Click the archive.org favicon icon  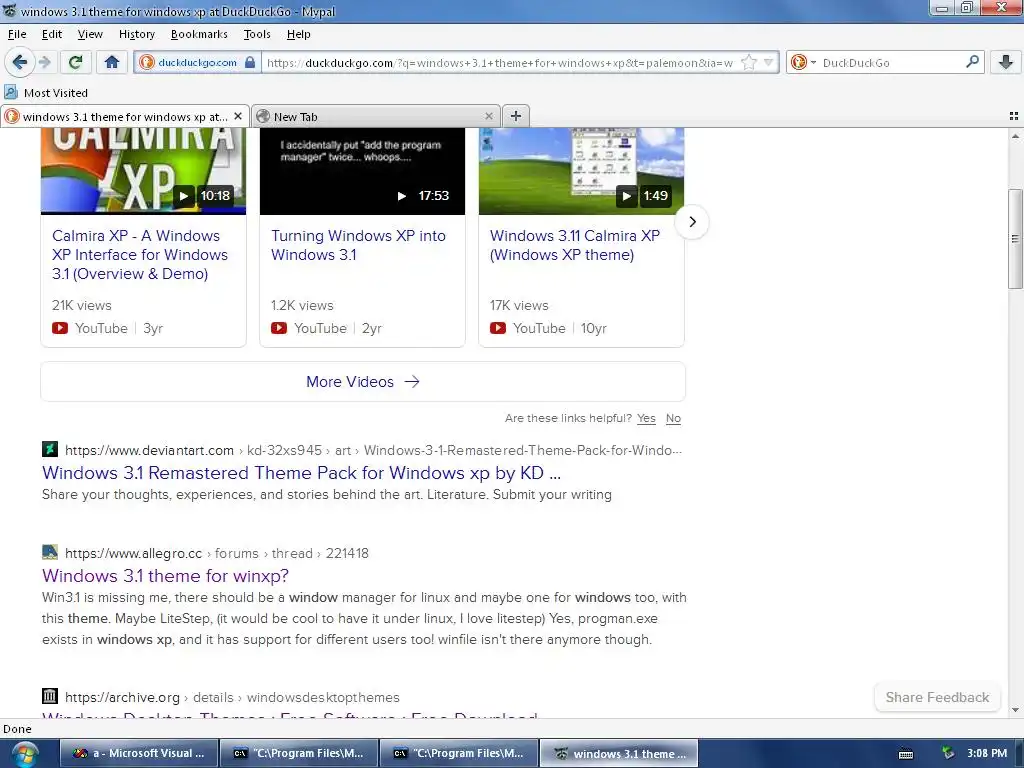[x=50, y=696]
